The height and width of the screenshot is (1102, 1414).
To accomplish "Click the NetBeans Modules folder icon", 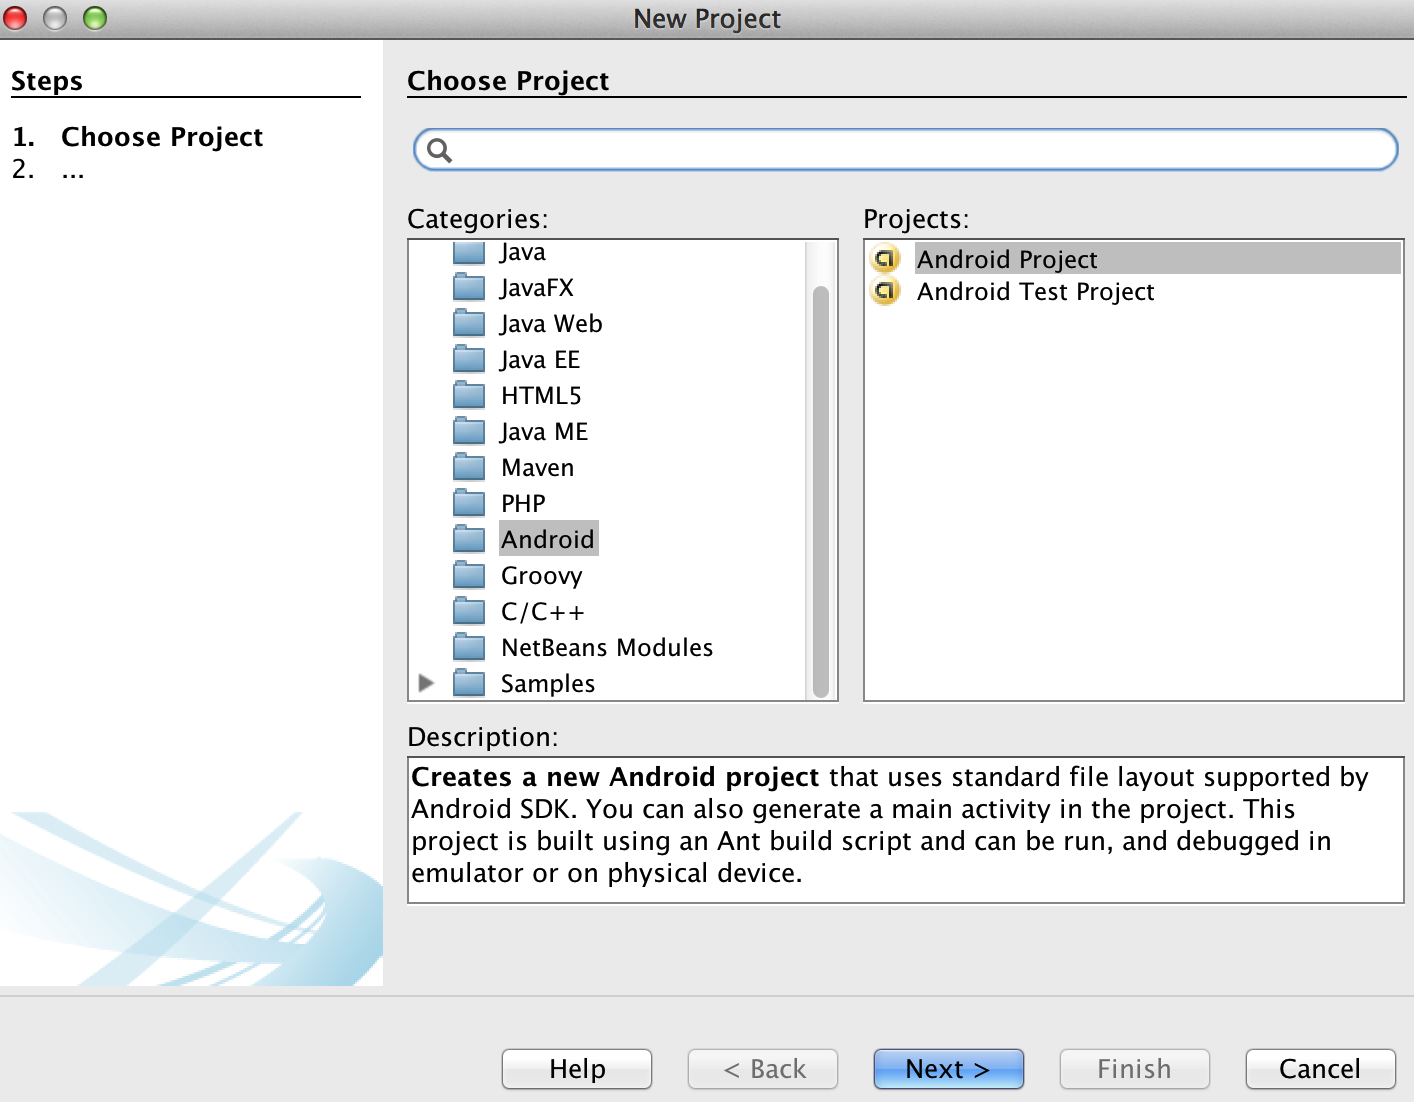I will tap(469, 648).
